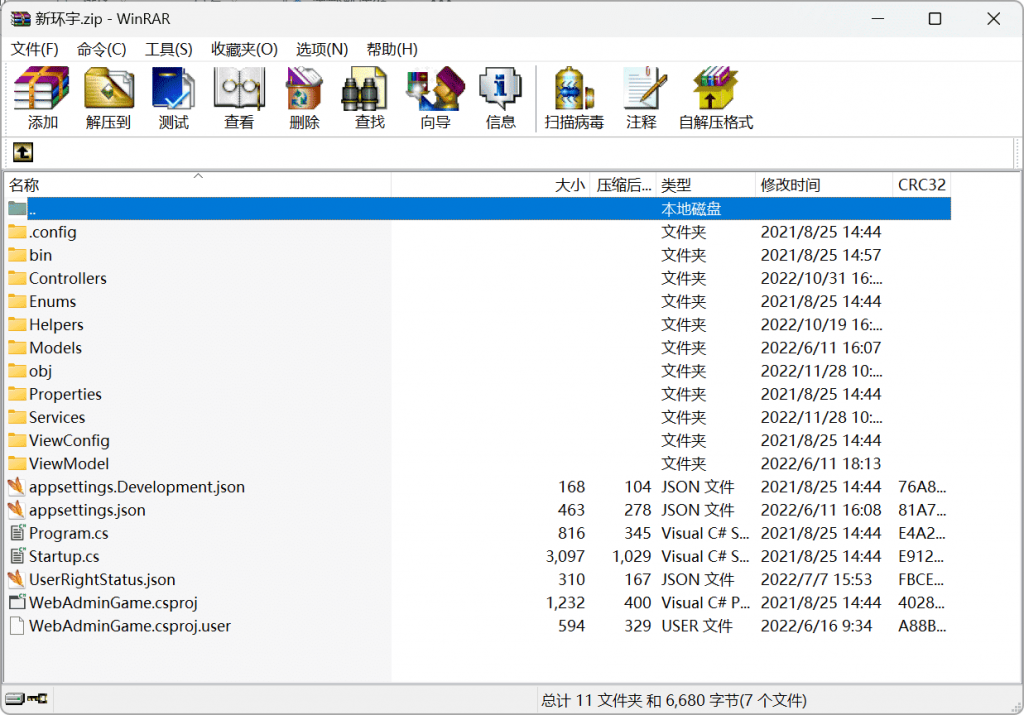Screen dimensions: 1024x715
Task: Sort by Size (大小) column header
Action: click(569, 185)
